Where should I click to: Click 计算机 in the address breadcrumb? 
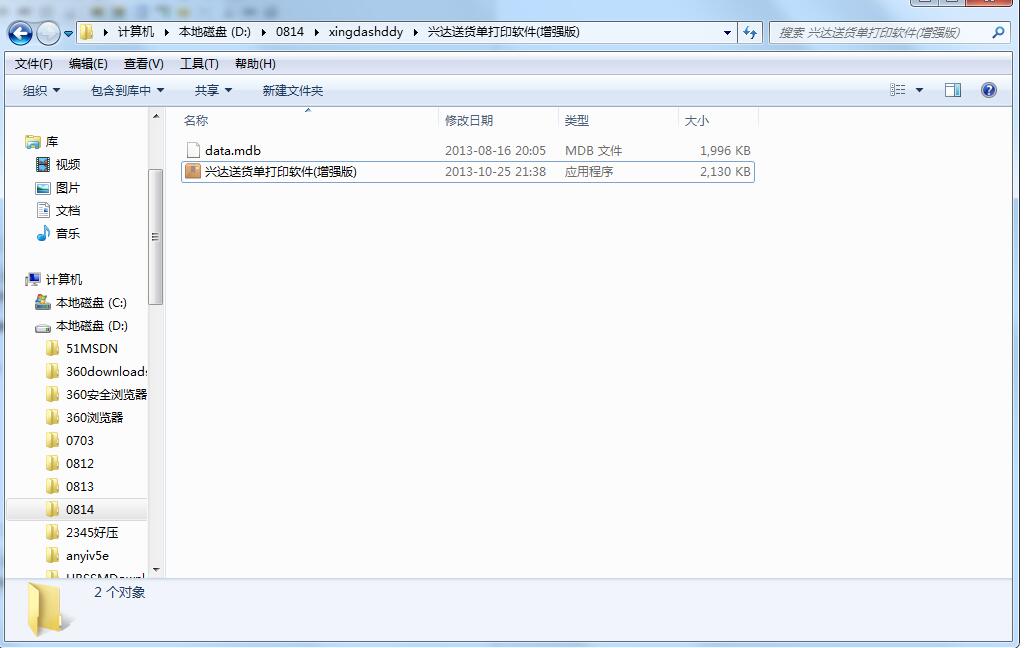point(136,32)
